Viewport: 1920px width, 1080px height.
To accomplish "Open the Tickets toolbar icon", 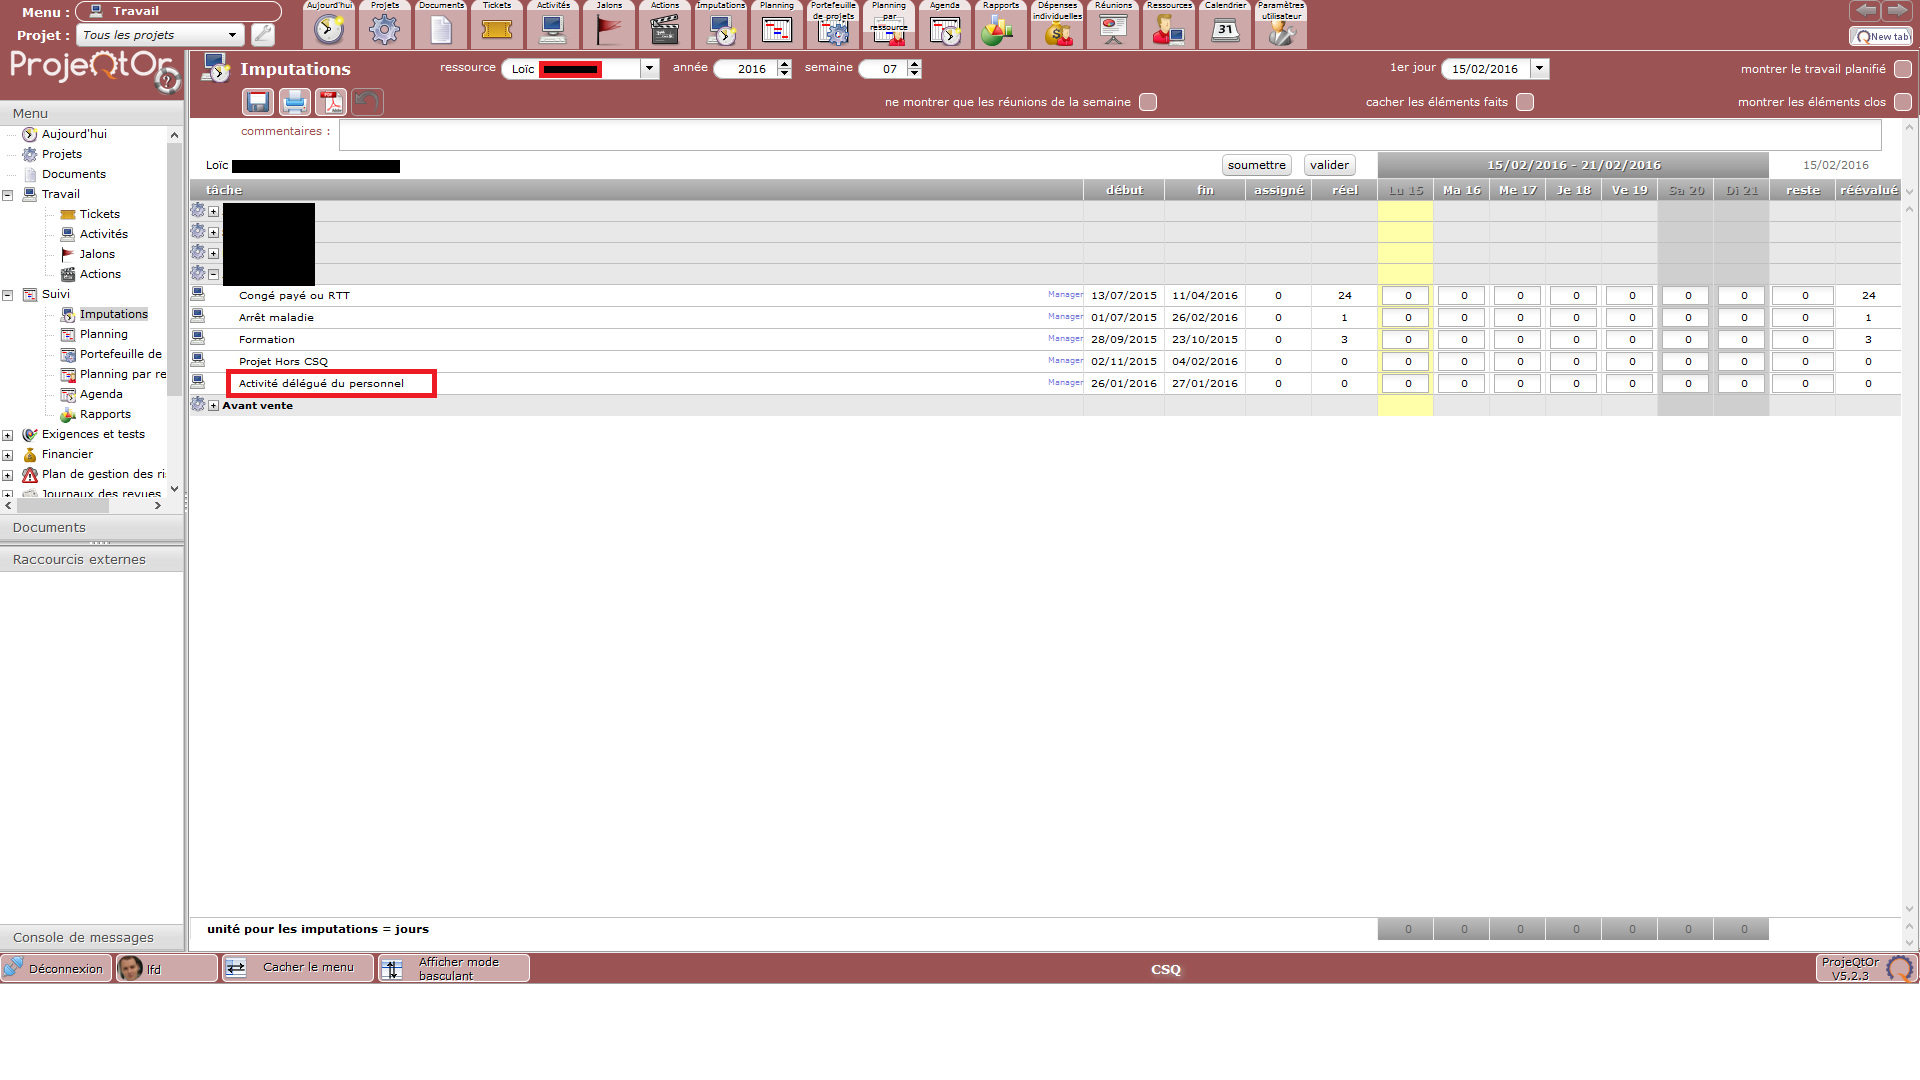I will pyautogui.click(x=496, y=31).
